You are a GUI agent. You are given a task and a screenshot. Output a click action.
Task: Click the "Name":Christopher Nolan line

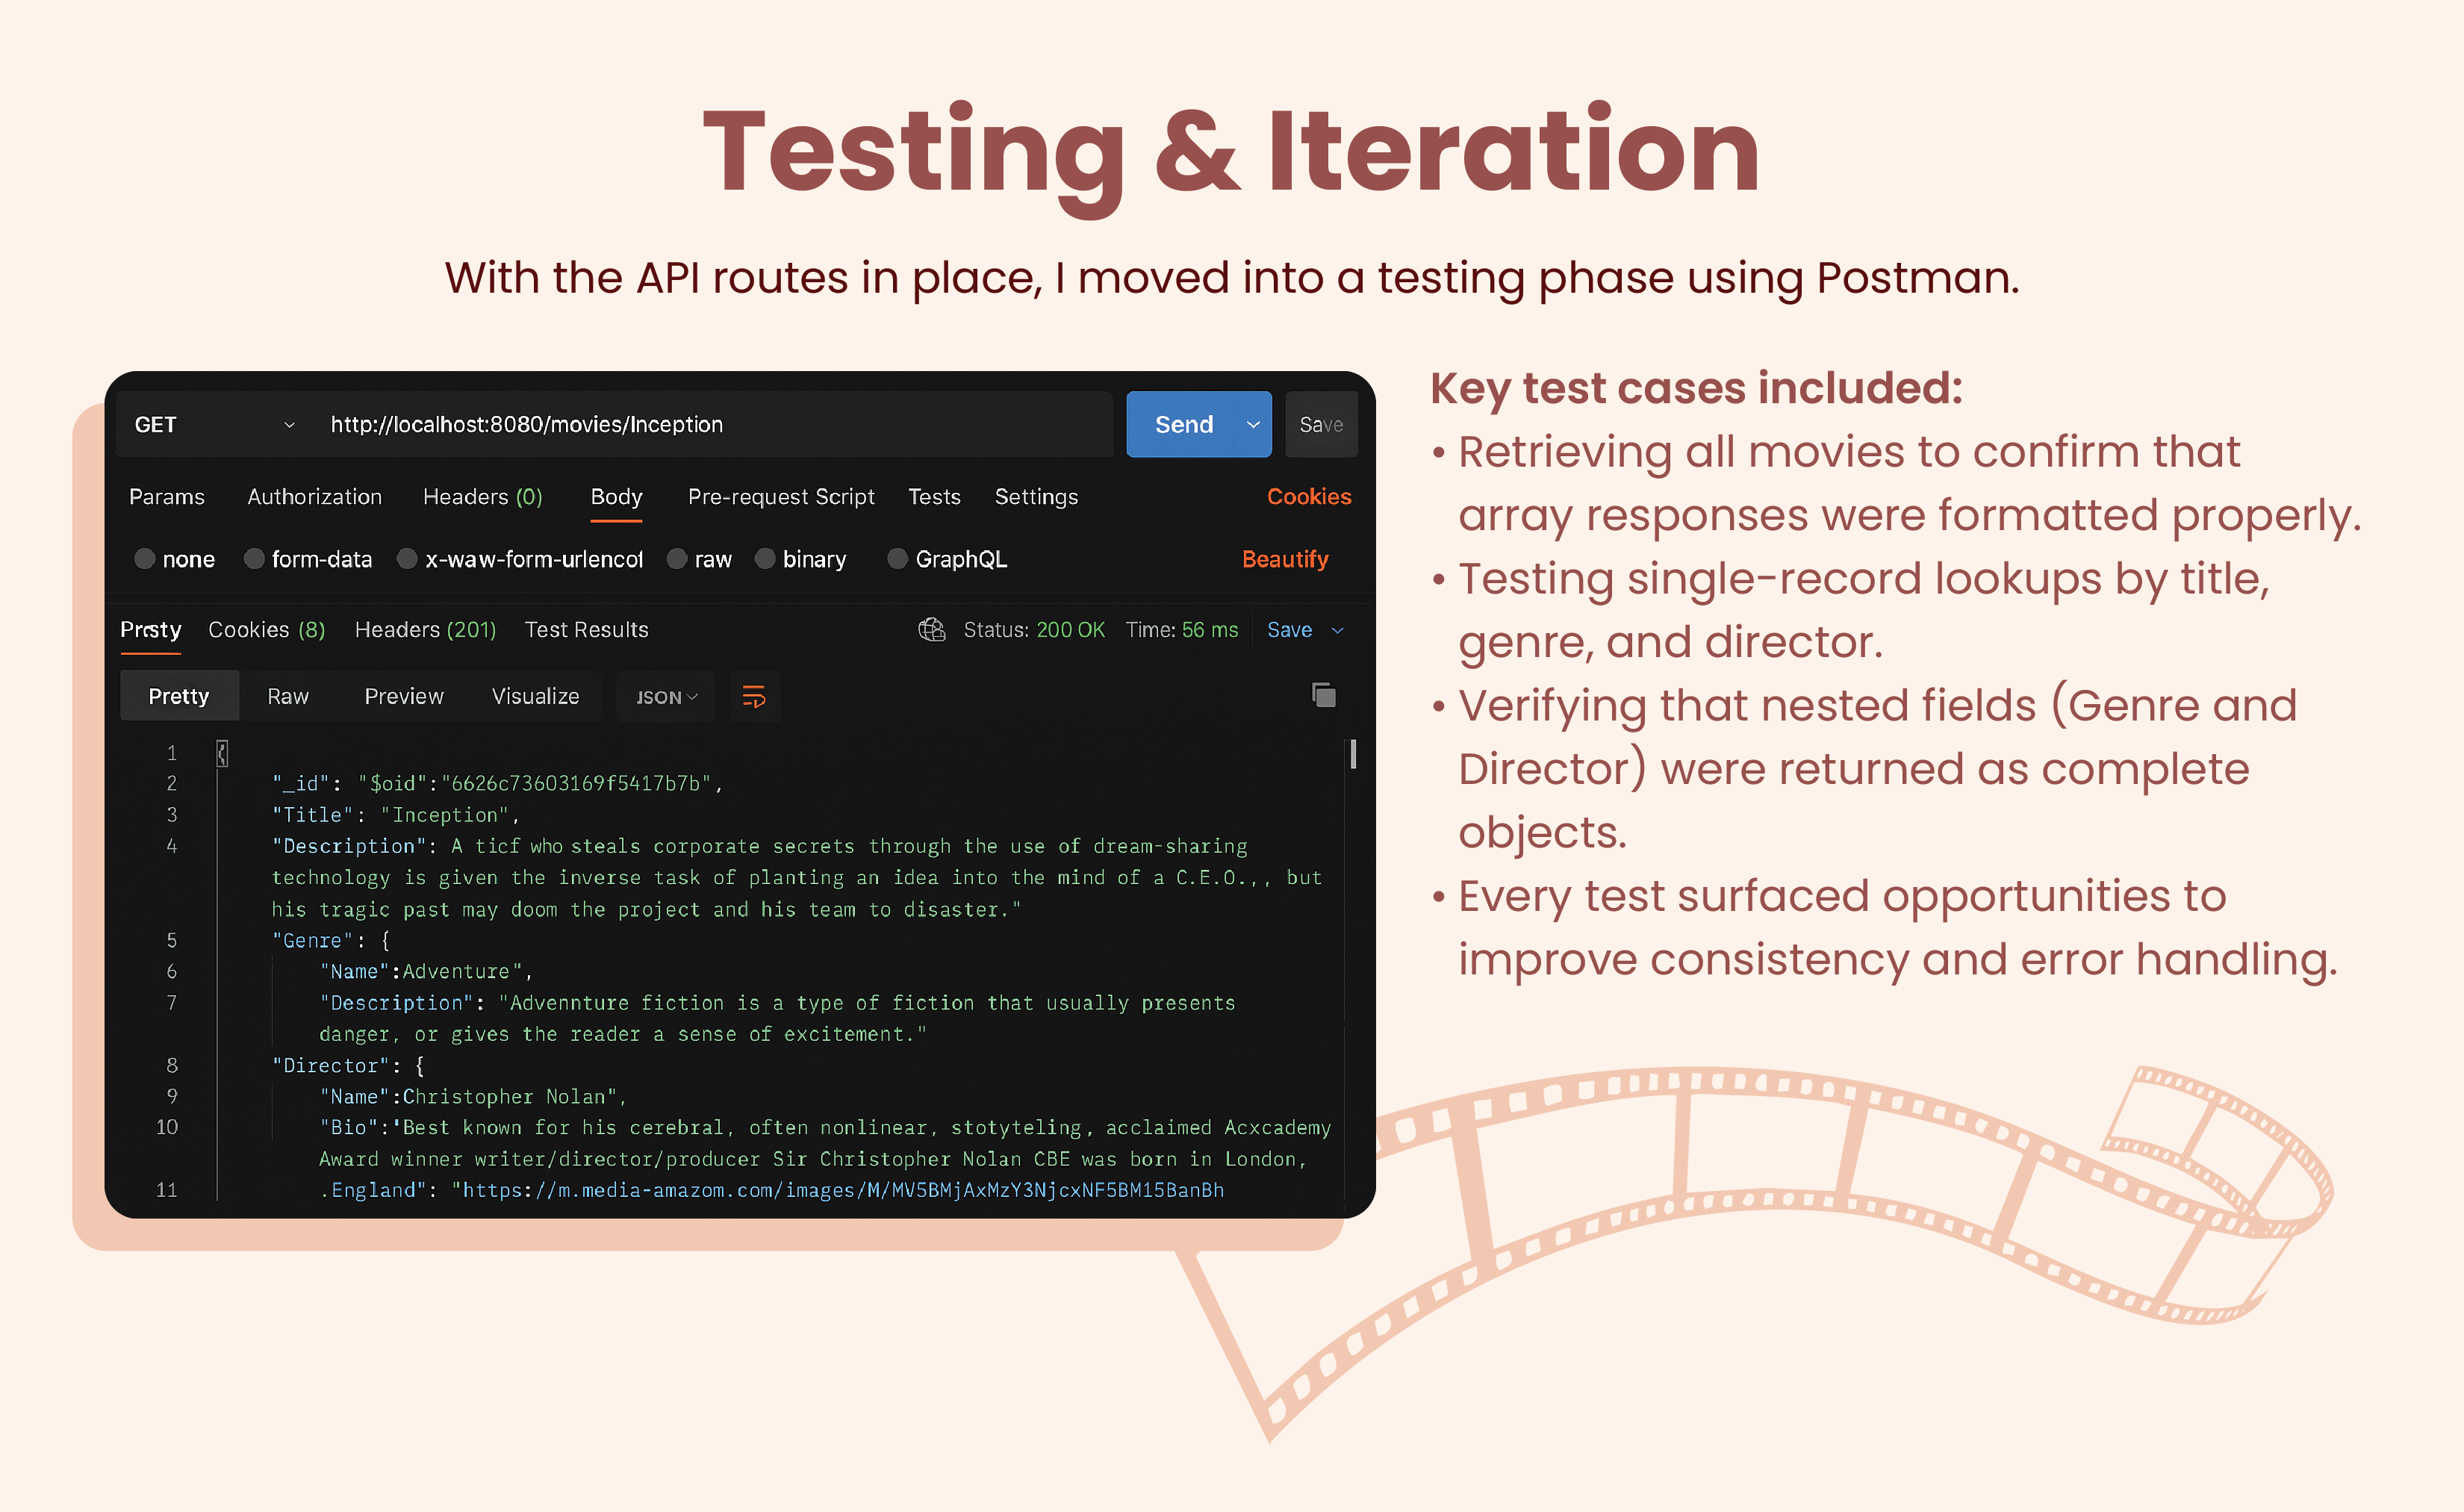point(473,1096)
